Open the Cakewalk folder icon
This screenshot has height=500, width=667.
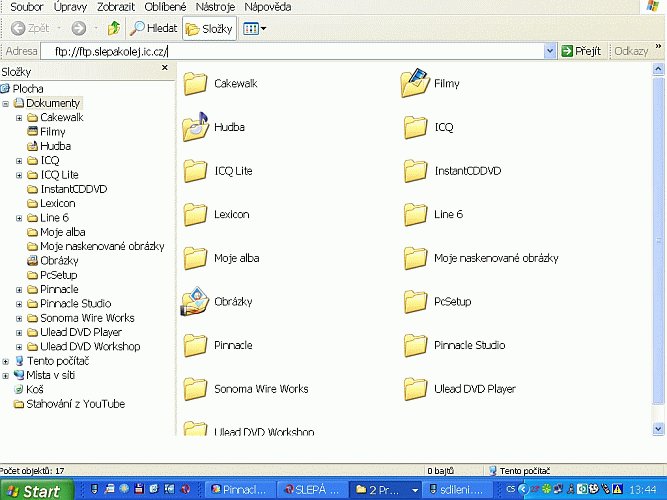click(195, 83)
